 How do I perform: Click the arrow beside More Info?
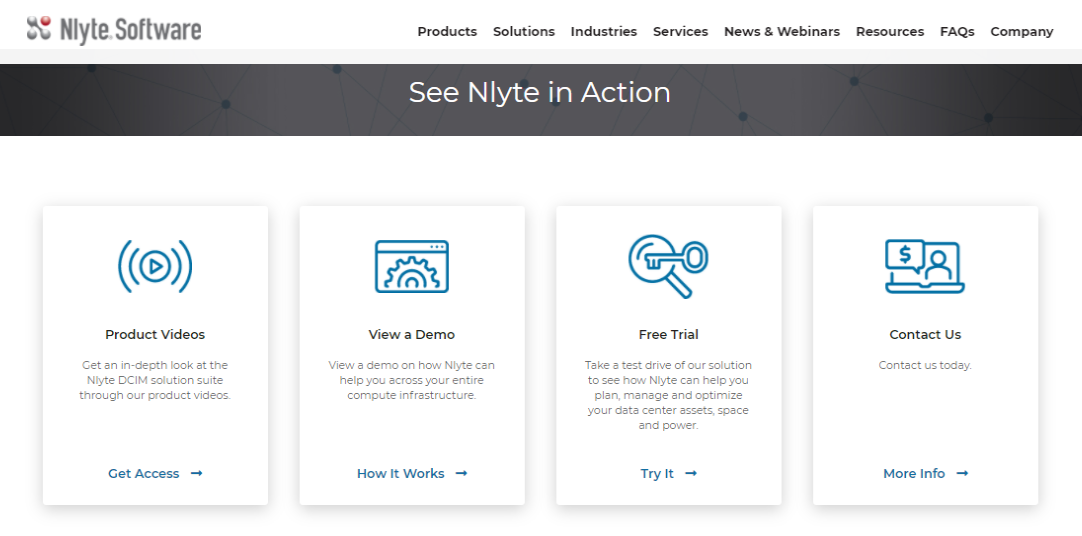[962, 474]
